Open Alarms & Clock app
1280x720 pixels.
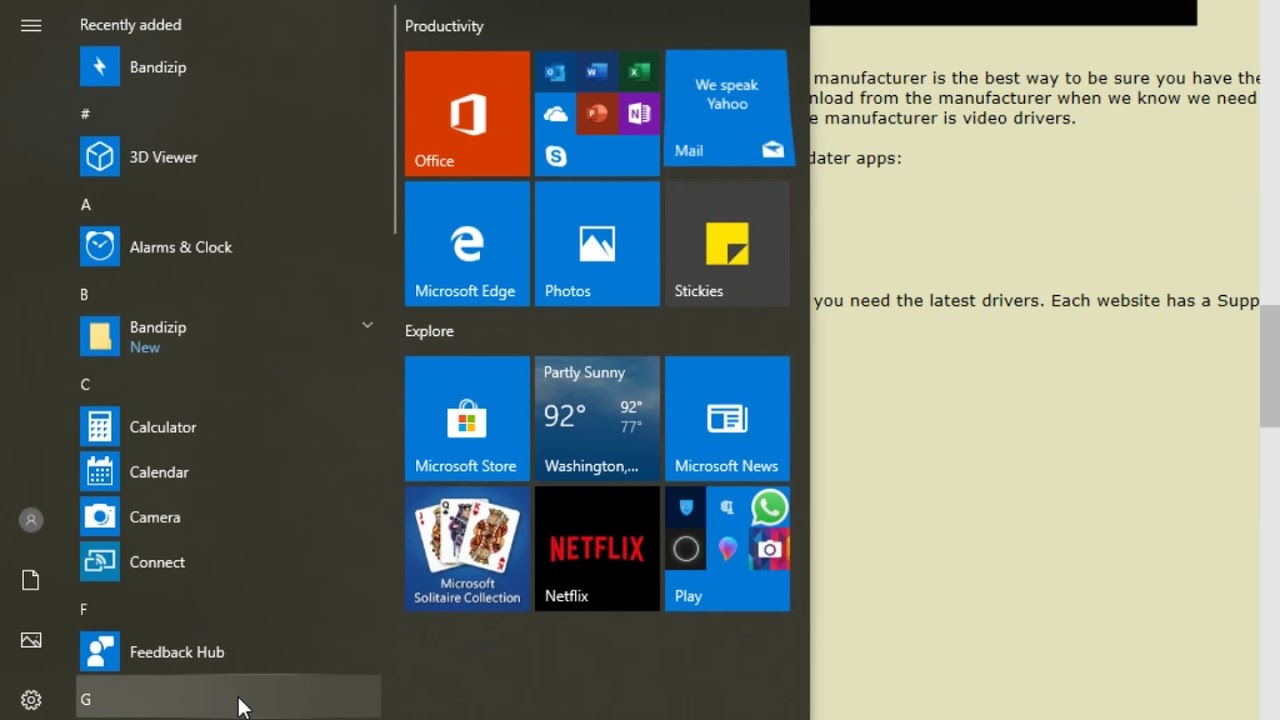coord(228,247)
